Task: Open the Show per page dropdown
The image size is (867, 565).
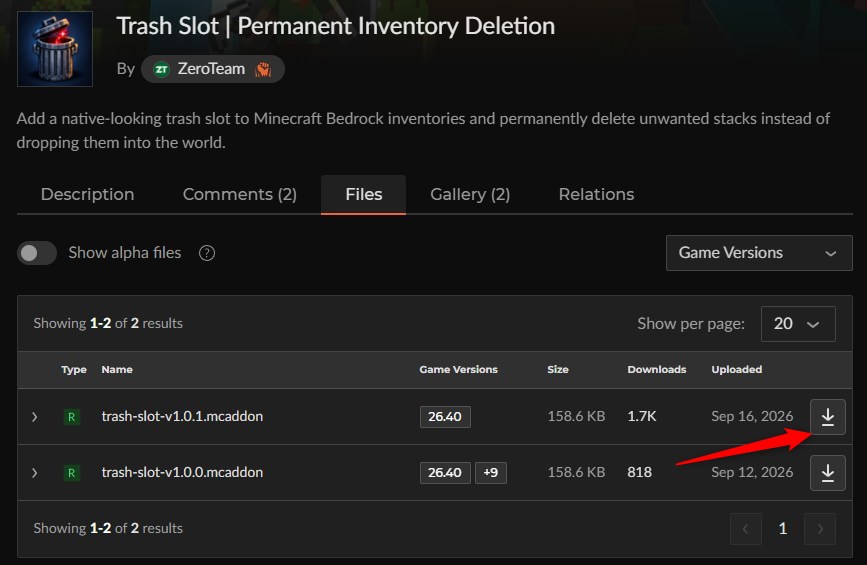Action: coord(798,324)
